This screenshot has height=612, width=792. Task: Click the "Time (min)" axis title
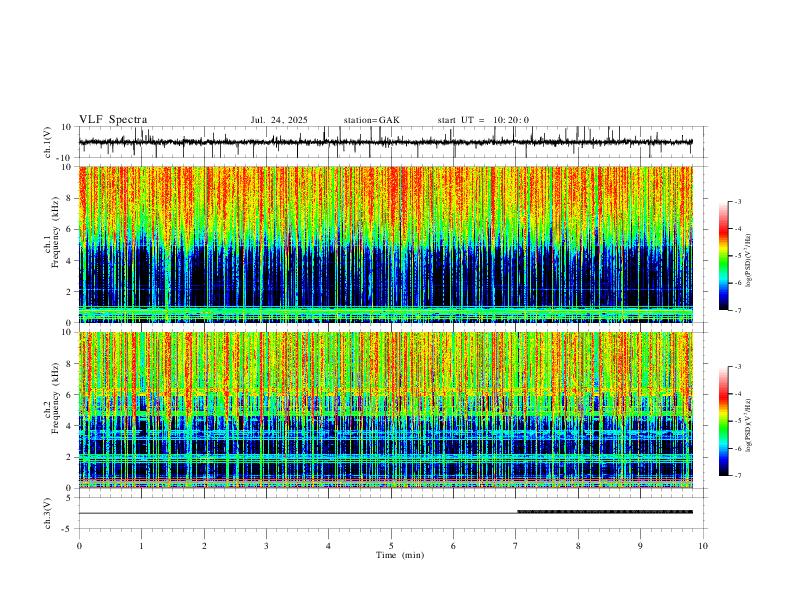click(x=400, y=555)
